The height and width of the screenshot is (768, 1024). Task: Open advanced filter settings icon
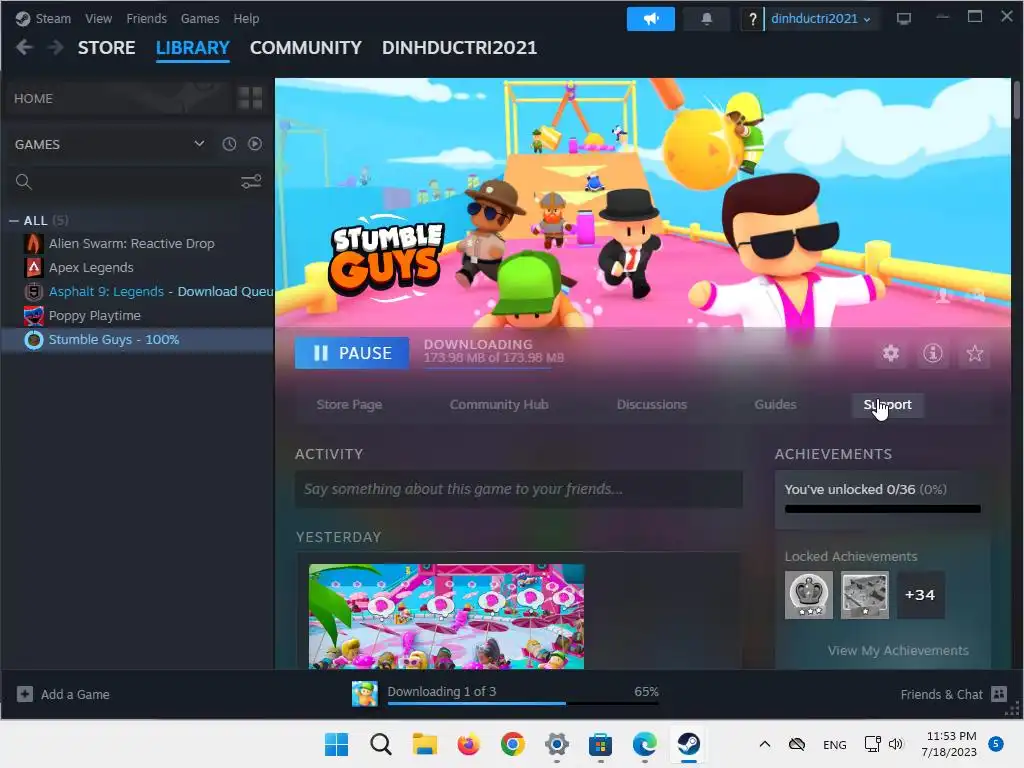pyautogui.click(x=251, y=182)
